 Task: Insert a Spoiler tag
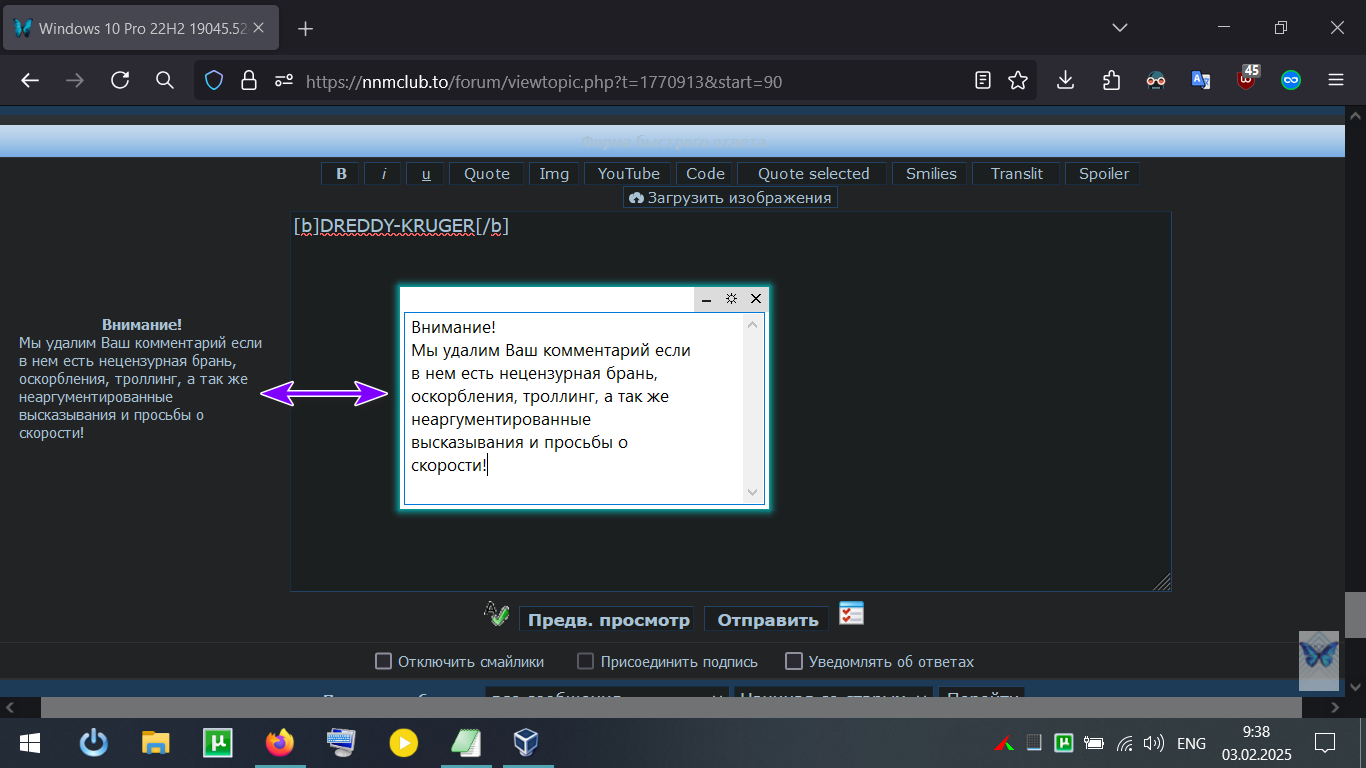pyautogui.click(x=1103, y=174)
